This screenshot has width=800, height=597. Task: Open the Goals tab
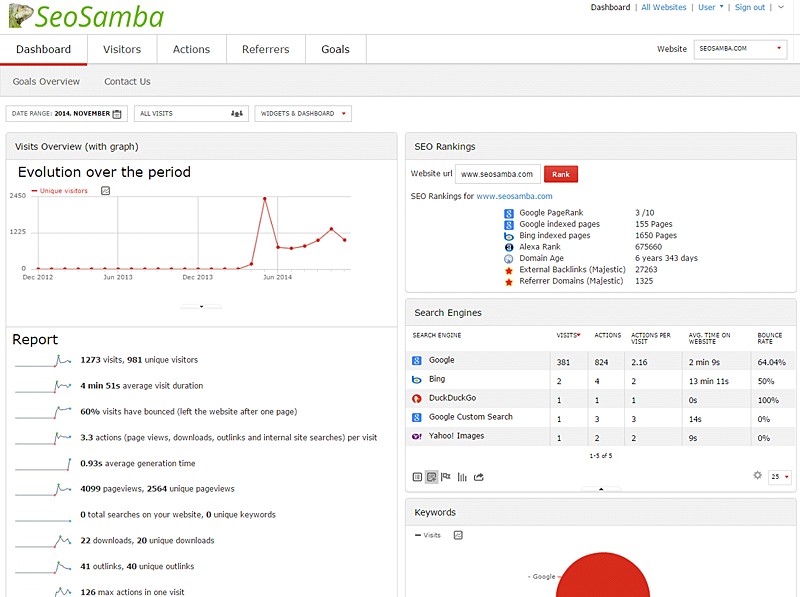[x=336, y=49]
